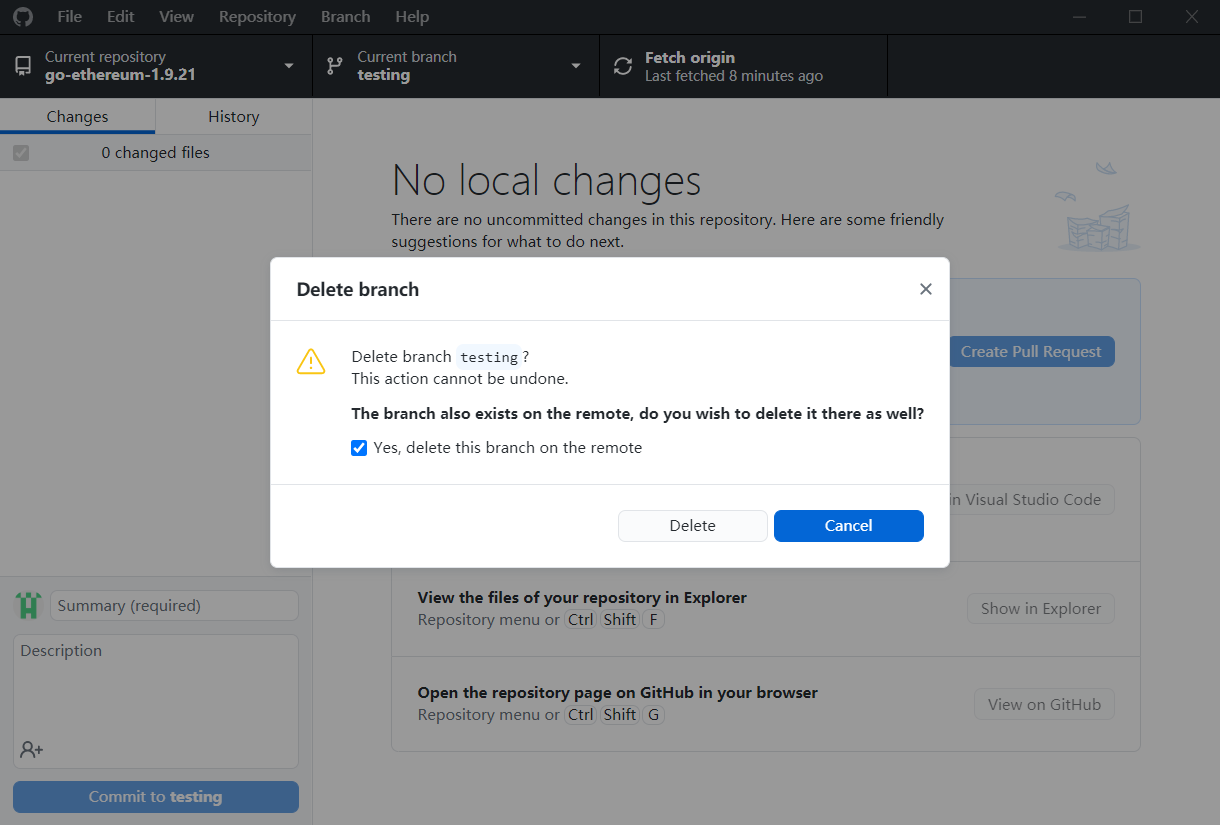Image resolution: width=1220 pixels, height=825 pixels.
Task: Click the Summary (required) input field
Action: 174,605
